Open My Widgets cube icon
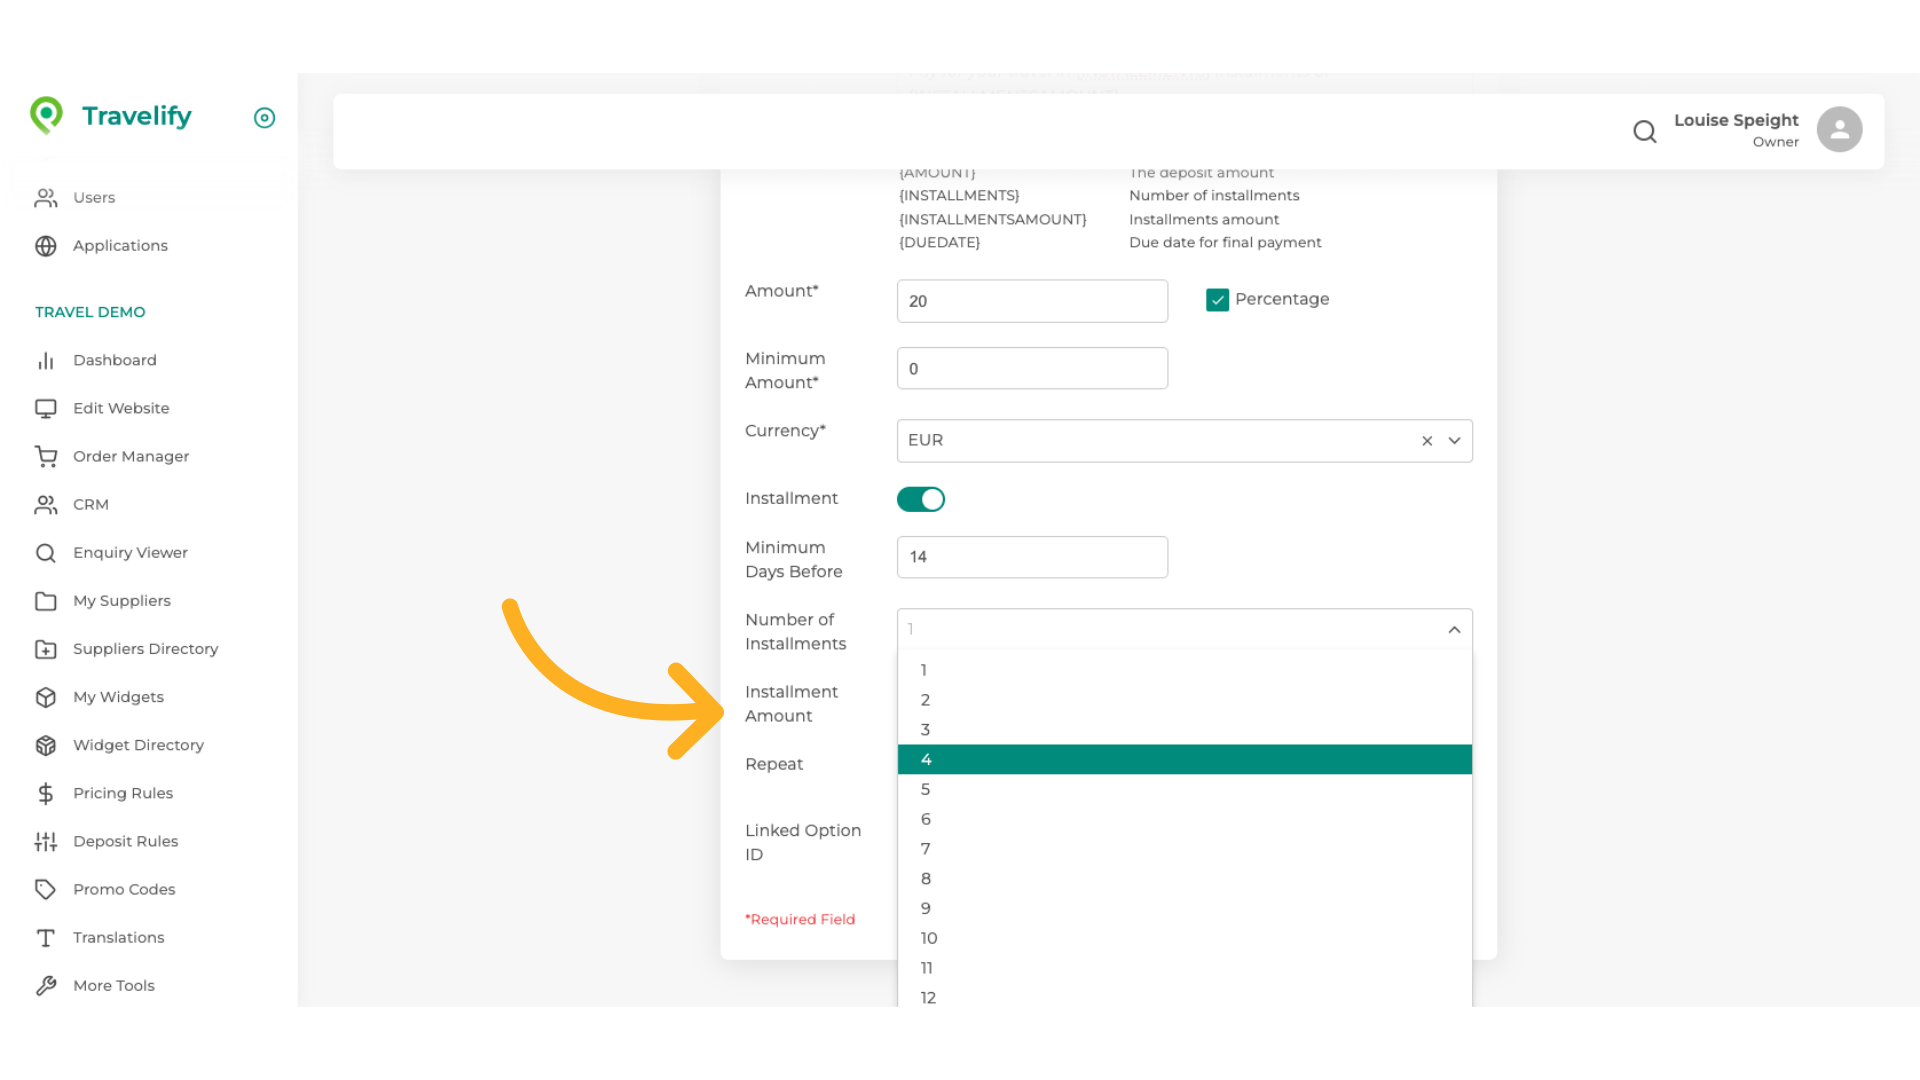Screen dimensions: 1920x1080 point(46,698)
